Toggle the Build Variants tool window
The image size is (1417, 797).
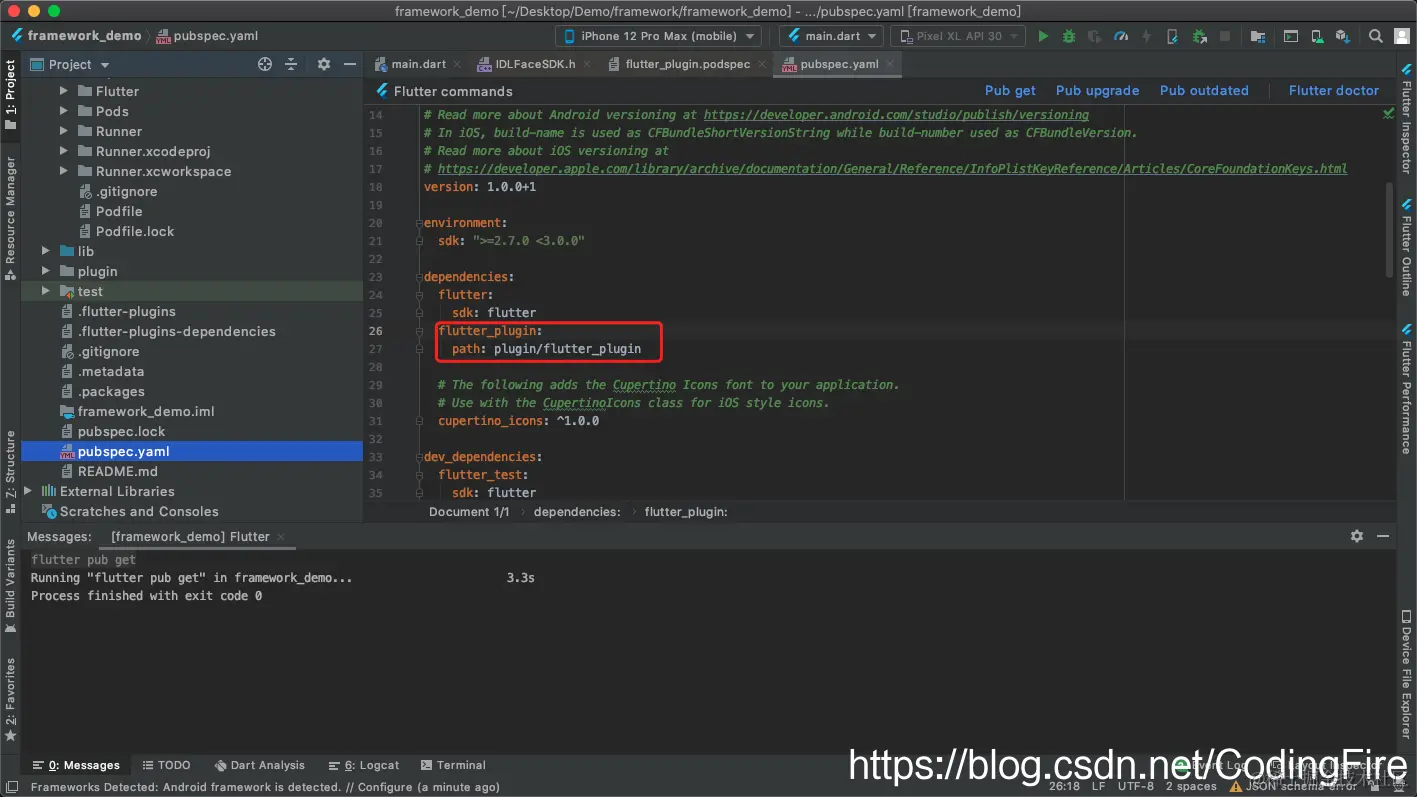[11, 586]
